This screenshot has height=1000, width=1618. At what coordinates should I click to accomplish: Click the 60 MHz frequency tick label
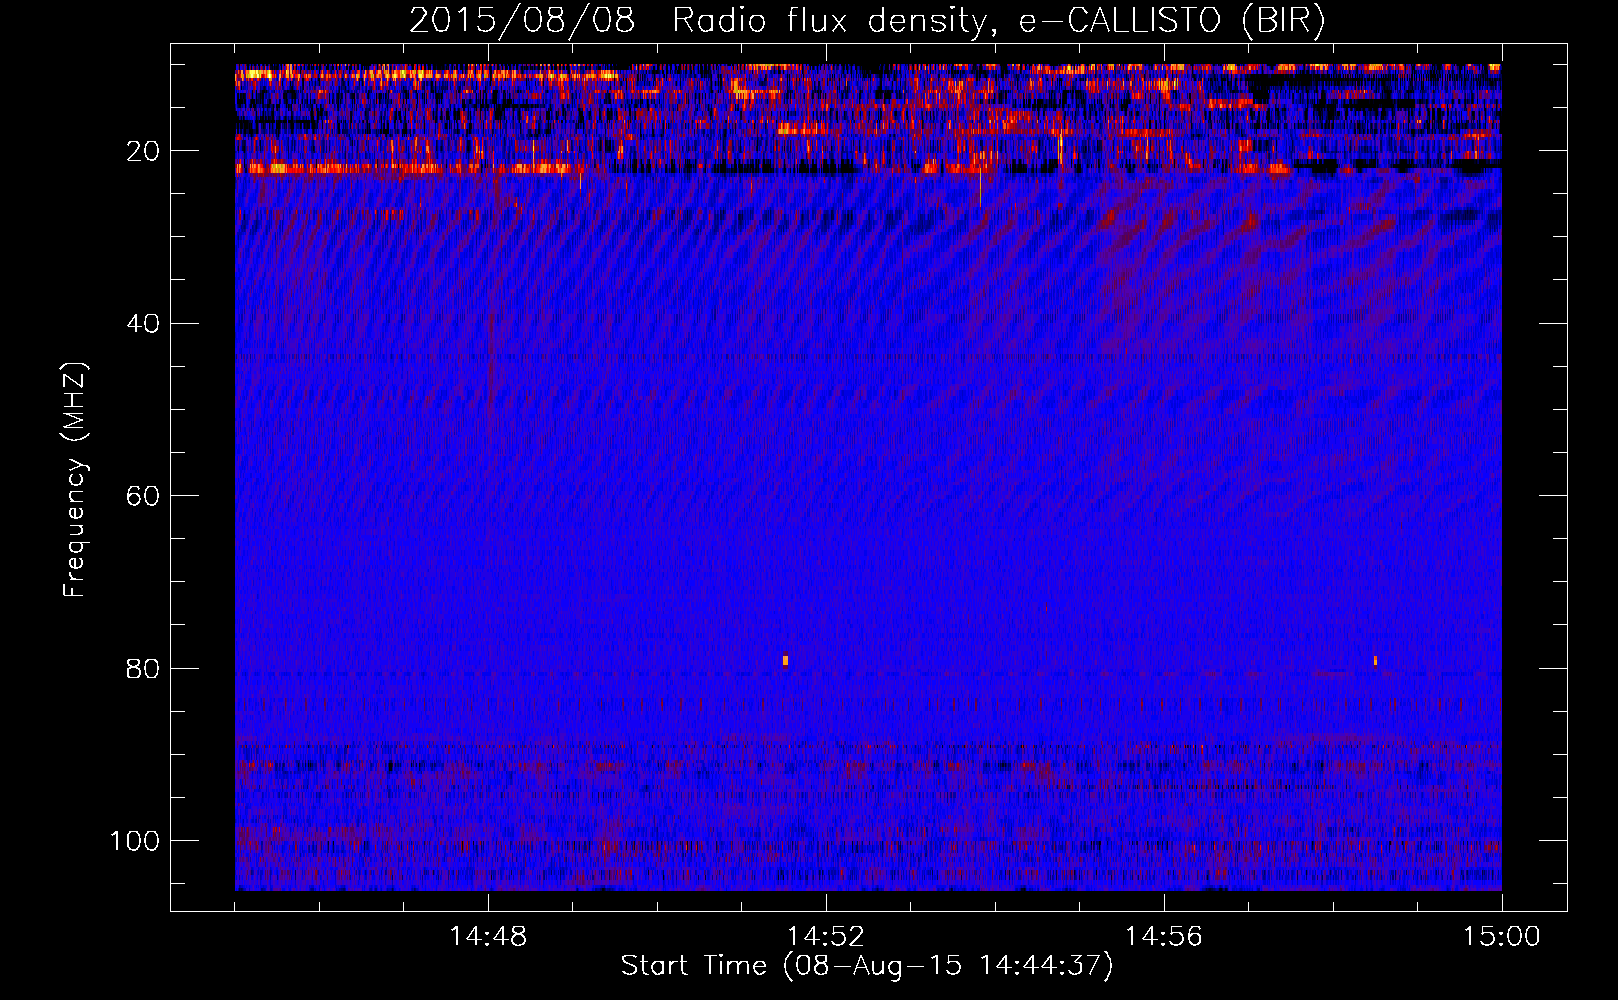tap(143, 496)
